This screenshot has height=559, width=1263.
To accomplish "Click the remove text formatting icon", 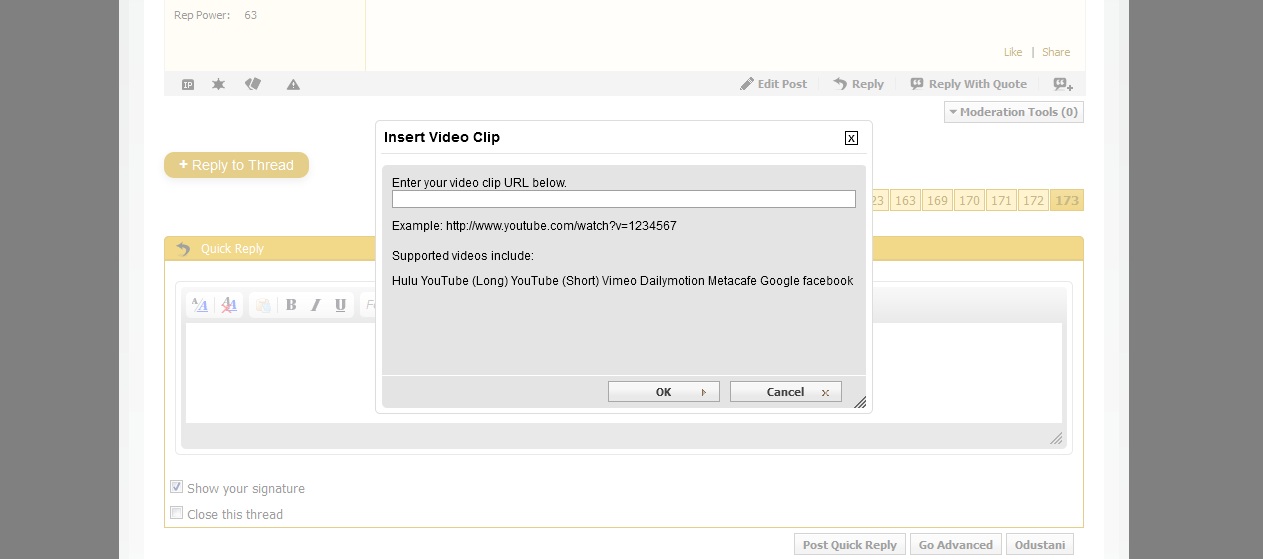I will (x=229, y=305).
